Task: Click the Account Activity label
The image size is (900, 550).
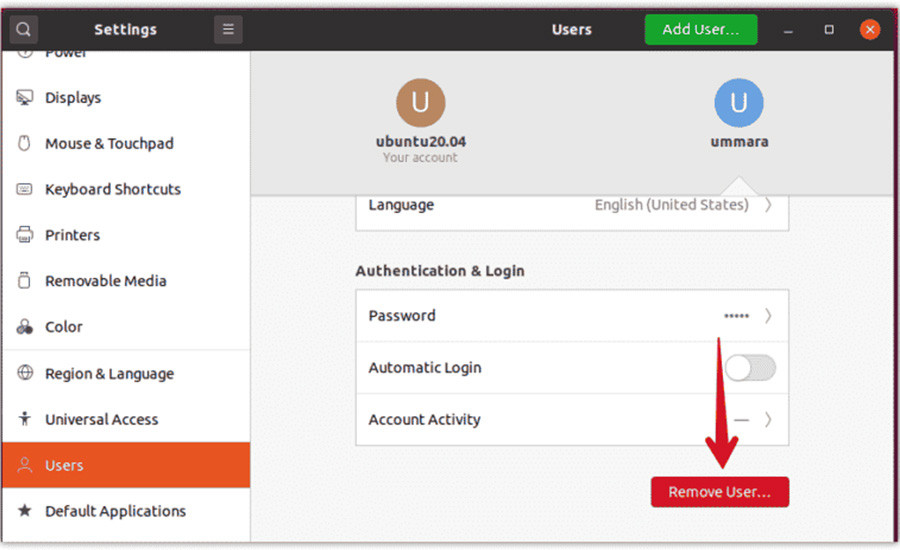Action: (424, 420)
